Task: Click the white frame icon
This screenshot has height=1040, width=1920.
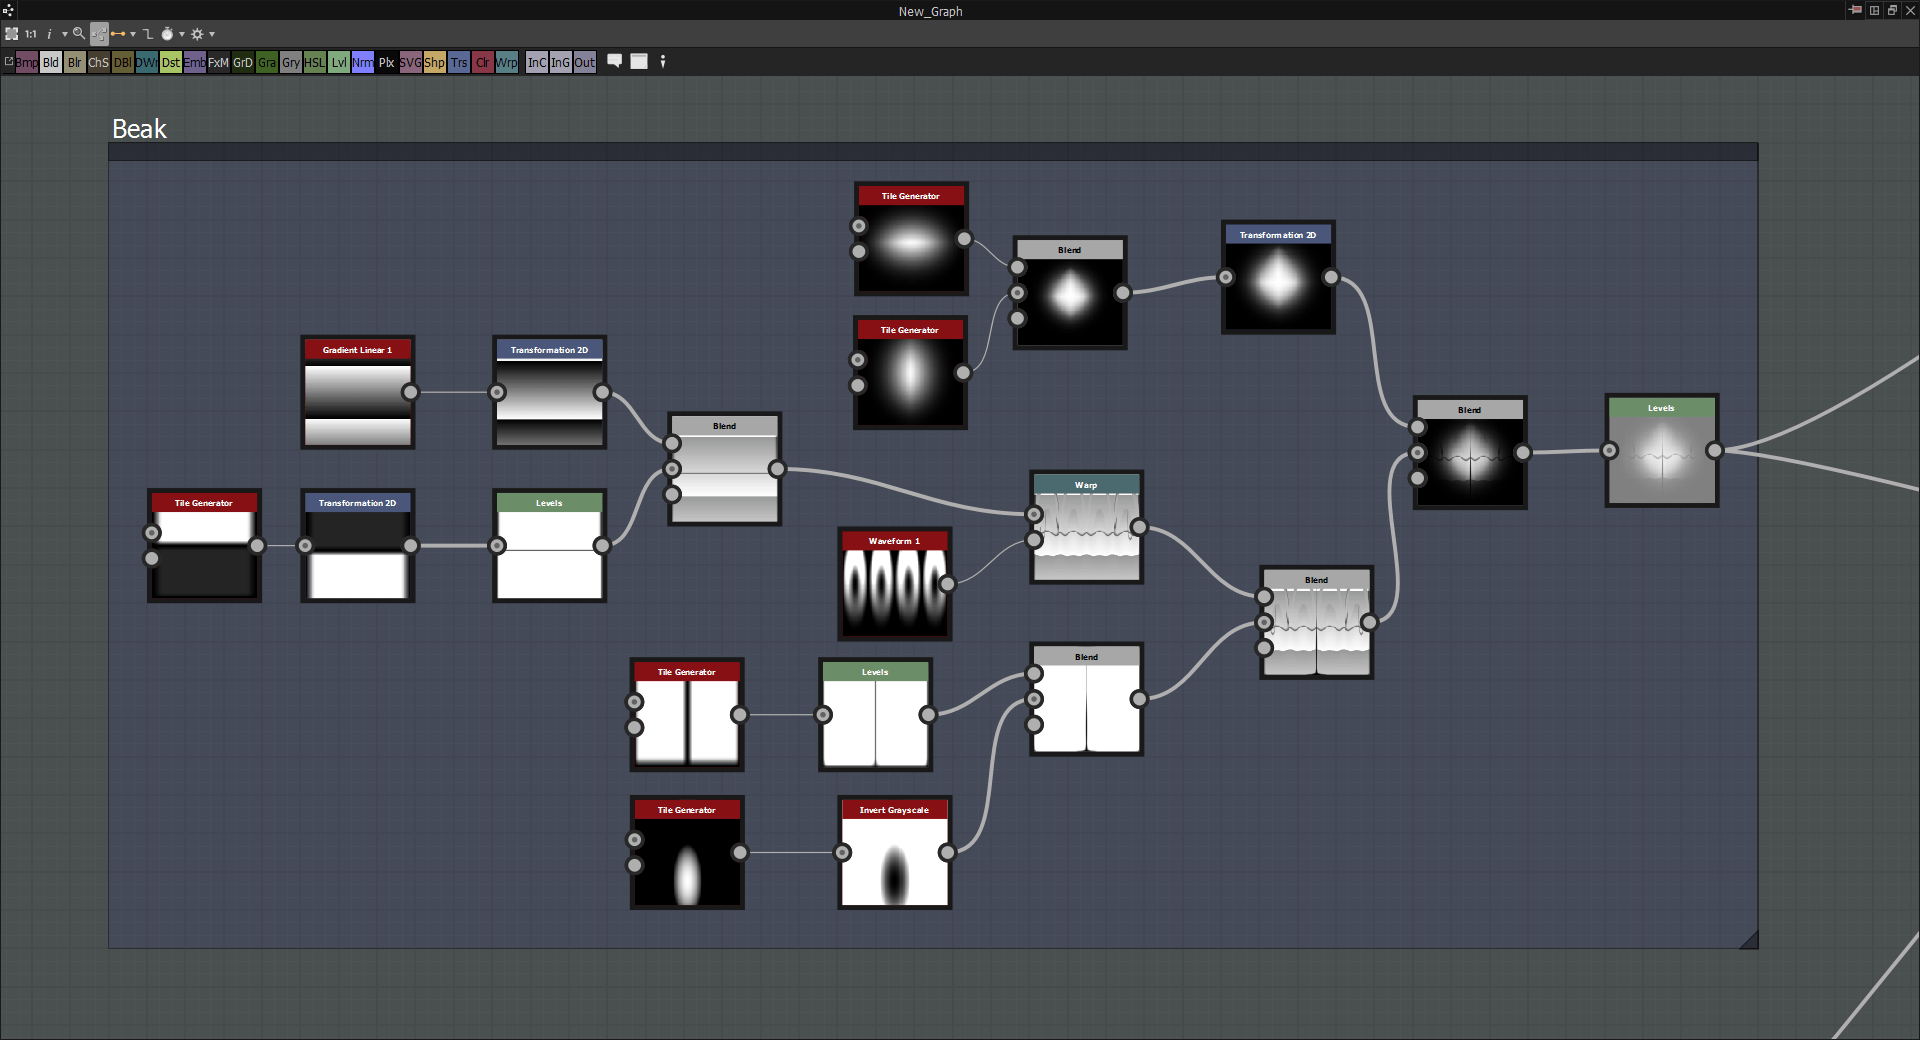Action: pos(639,61)
